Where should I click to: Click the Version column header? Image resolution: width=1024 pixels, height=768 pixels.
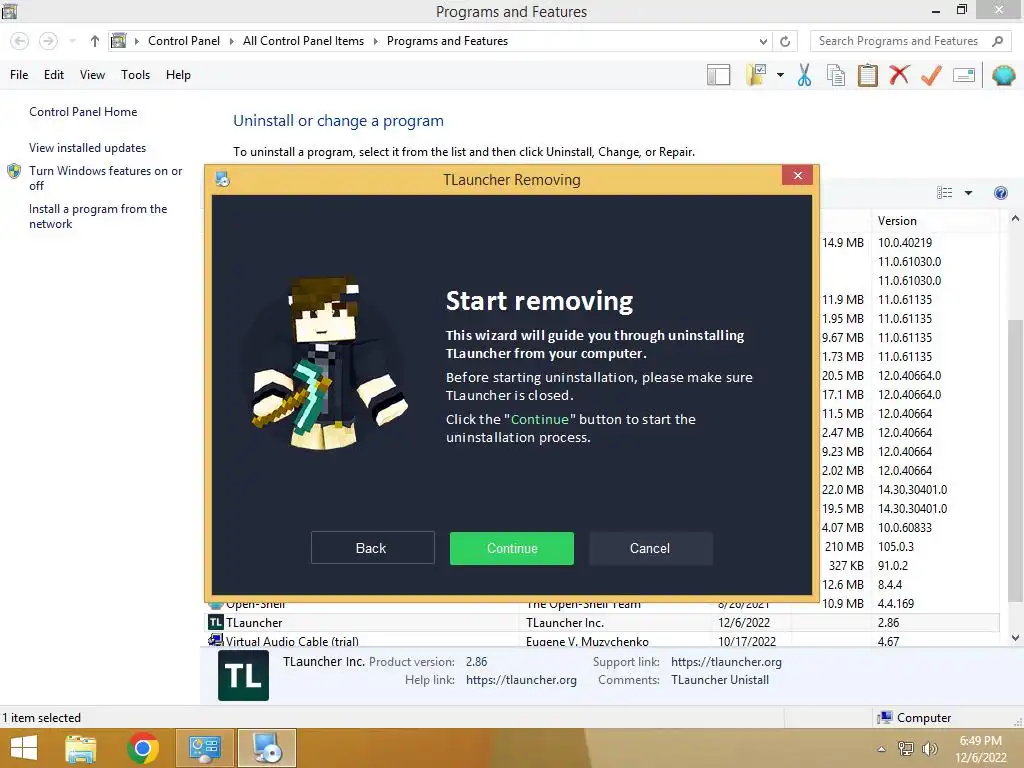[934, 221]
